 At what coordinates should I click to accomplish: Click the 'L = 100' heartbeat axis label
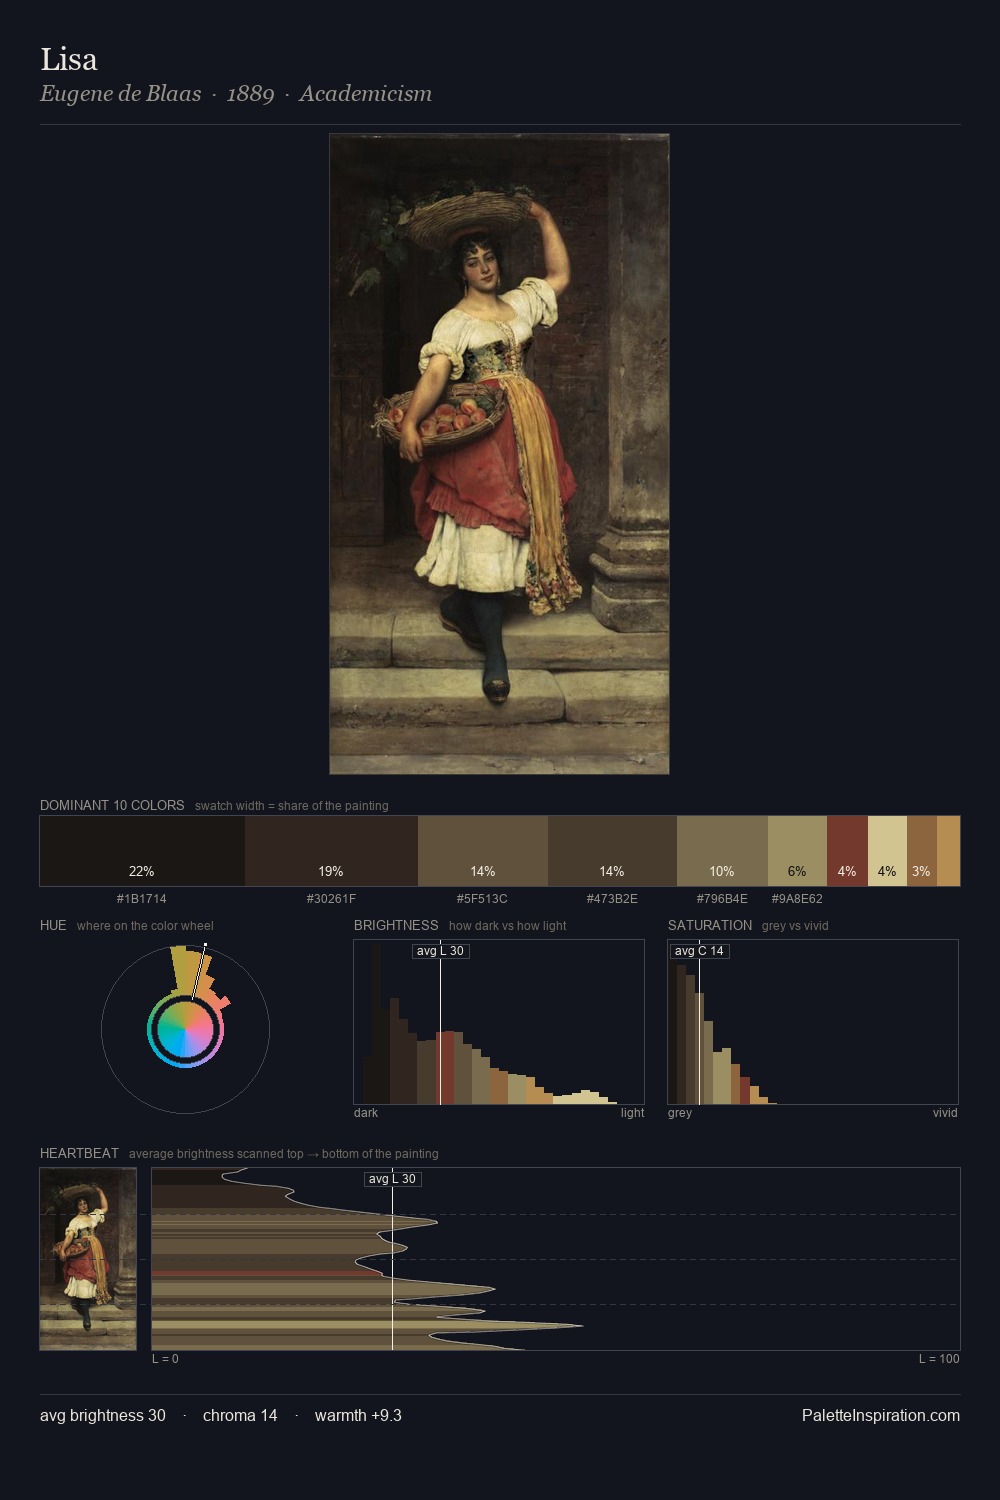[939, 1359]
